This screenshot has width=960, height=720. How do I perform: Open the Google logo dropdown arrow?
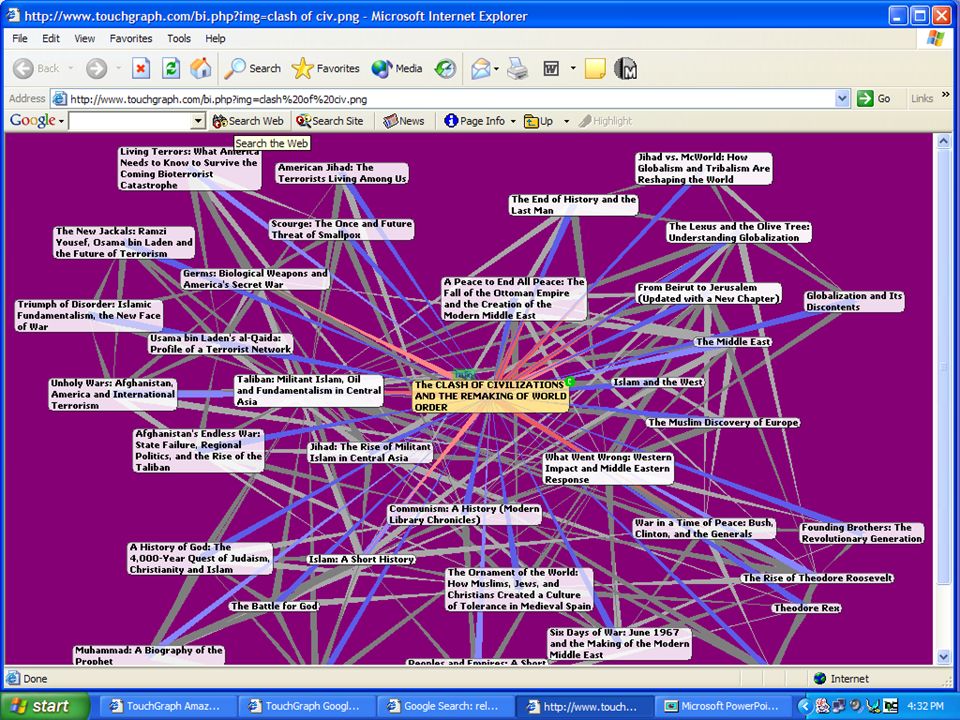pyautogui.click(x=61, y=121)
